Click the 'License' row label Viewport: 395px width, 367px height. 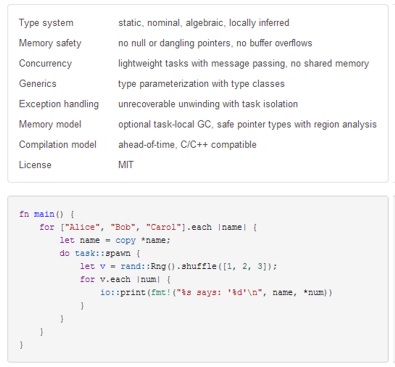tap(35, 165)
